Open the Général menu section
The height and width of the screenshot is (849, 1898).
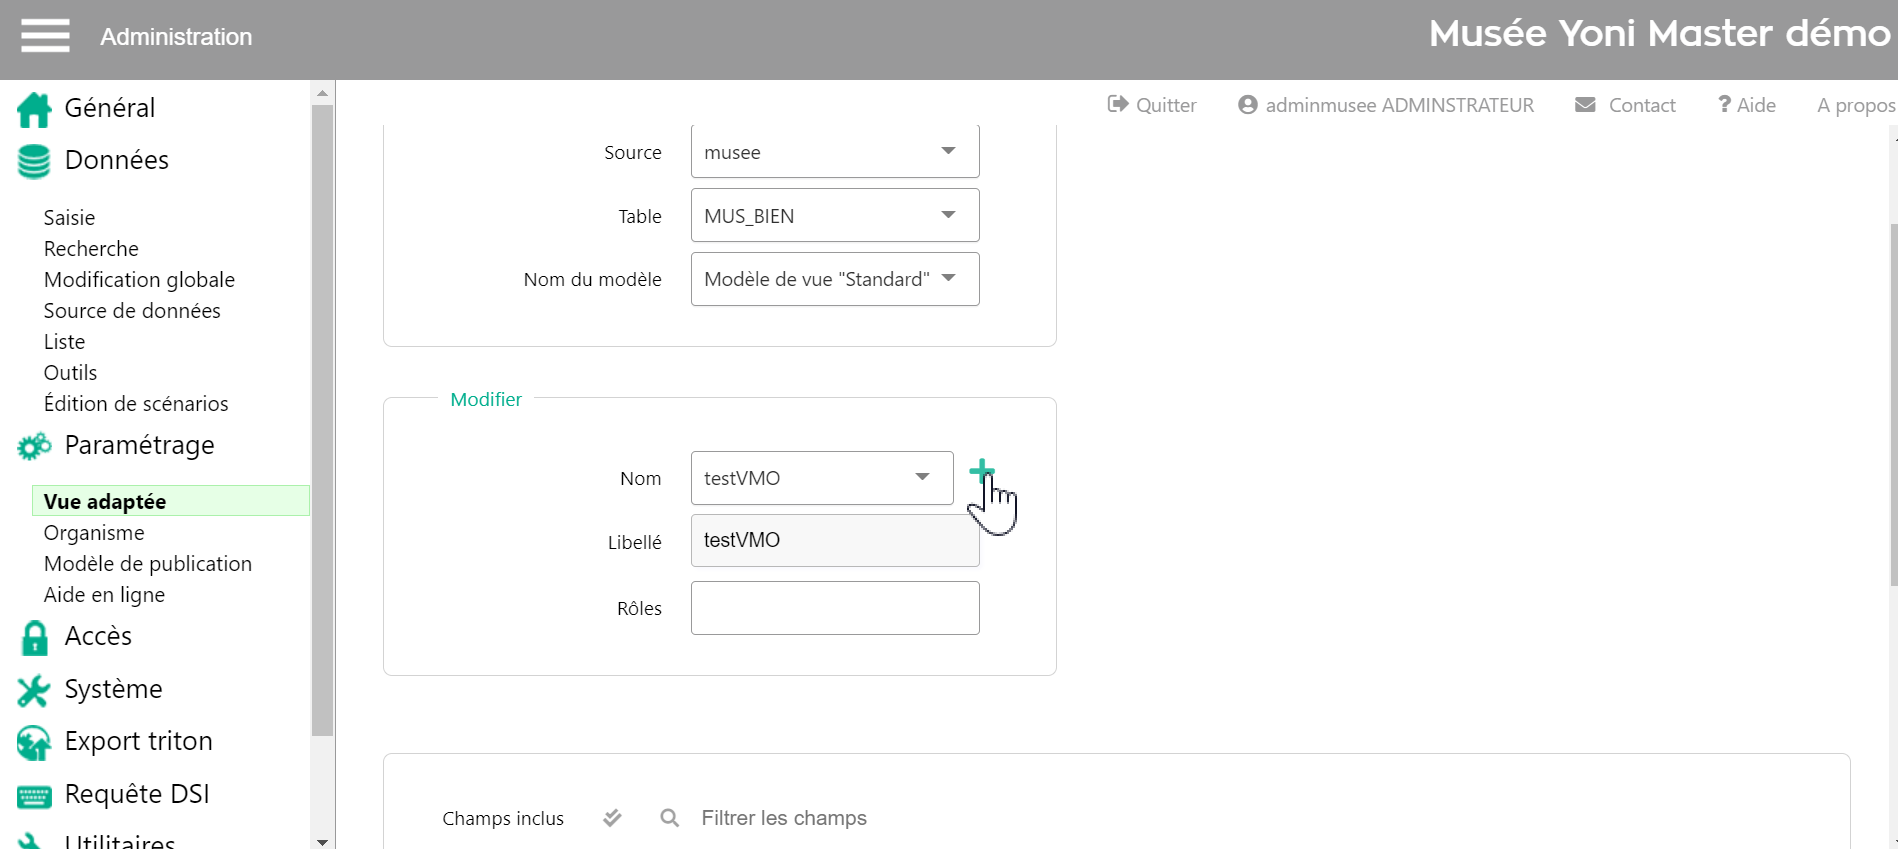110,108
